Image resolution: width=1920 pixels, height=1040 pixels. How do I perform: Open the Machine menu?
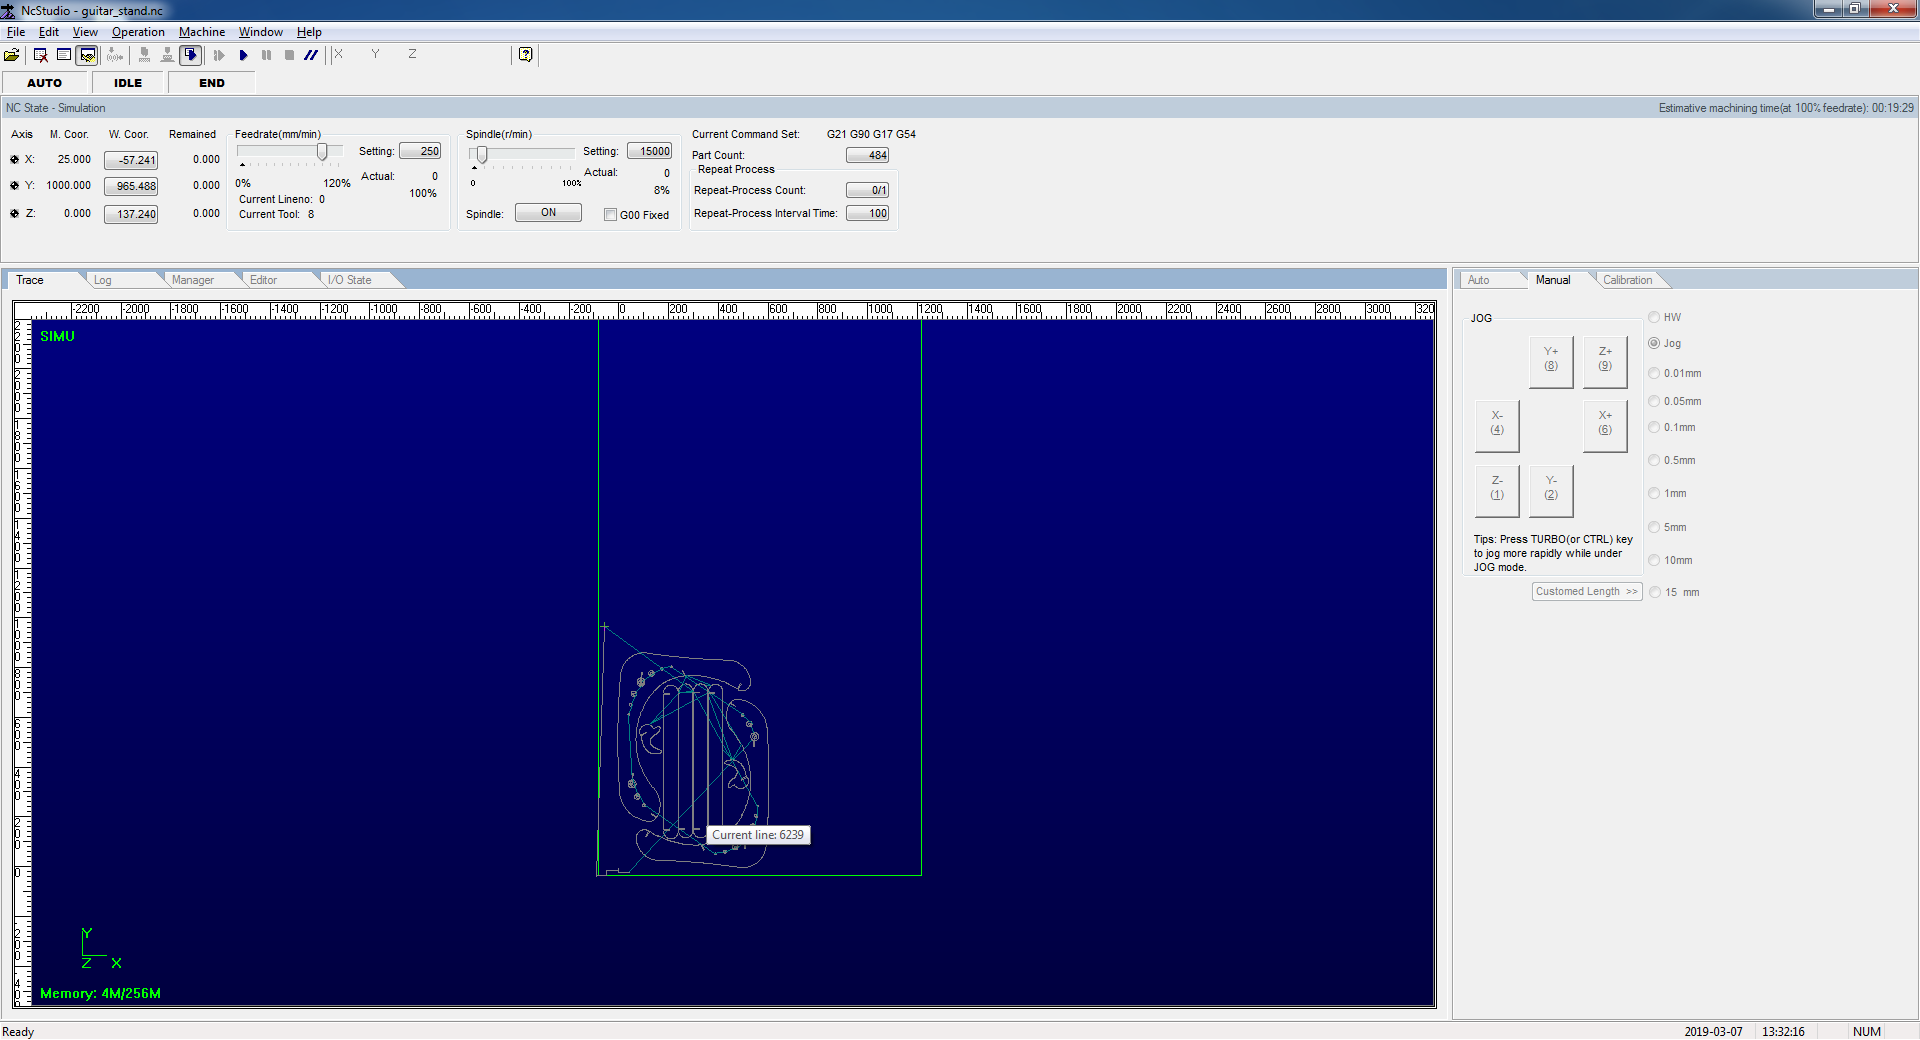pos(202,32)
